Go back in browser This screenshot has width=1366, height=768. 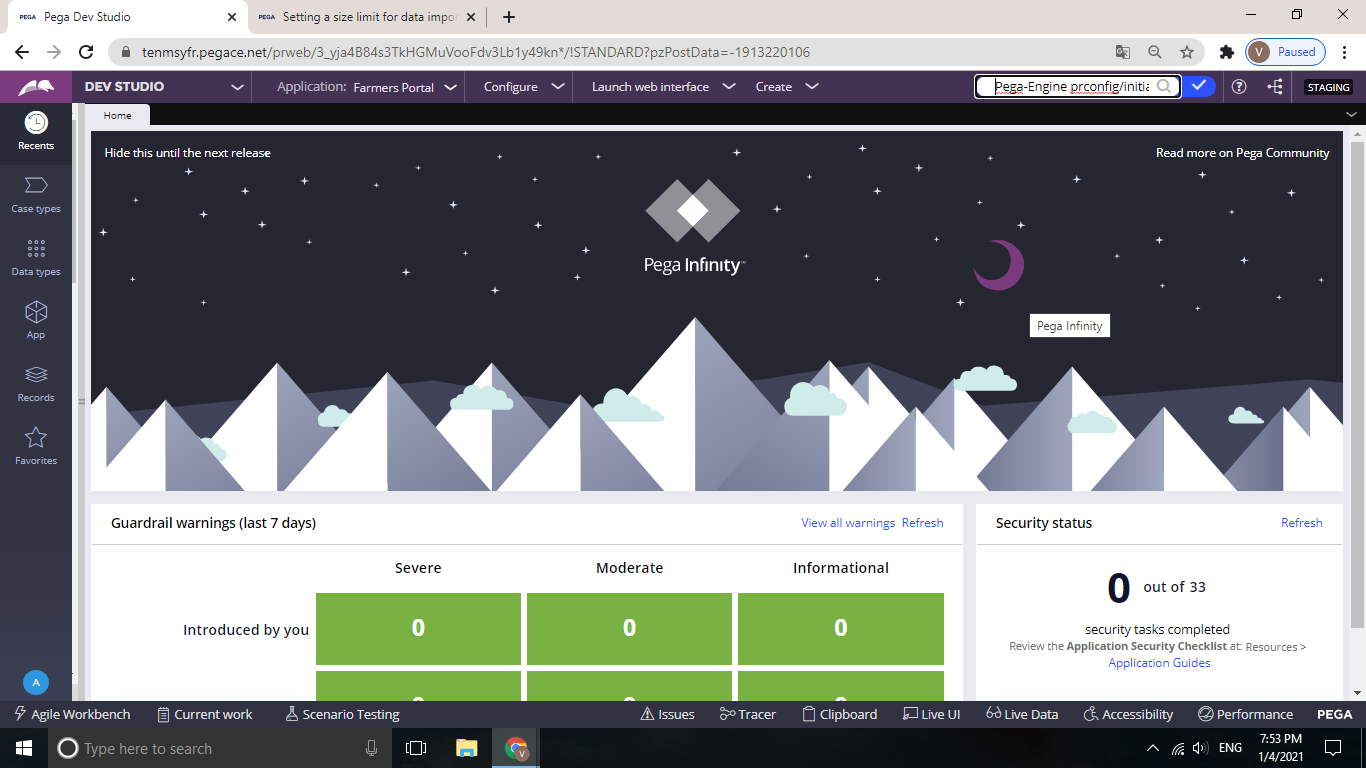pyautogui.click(x=22, y=52)
